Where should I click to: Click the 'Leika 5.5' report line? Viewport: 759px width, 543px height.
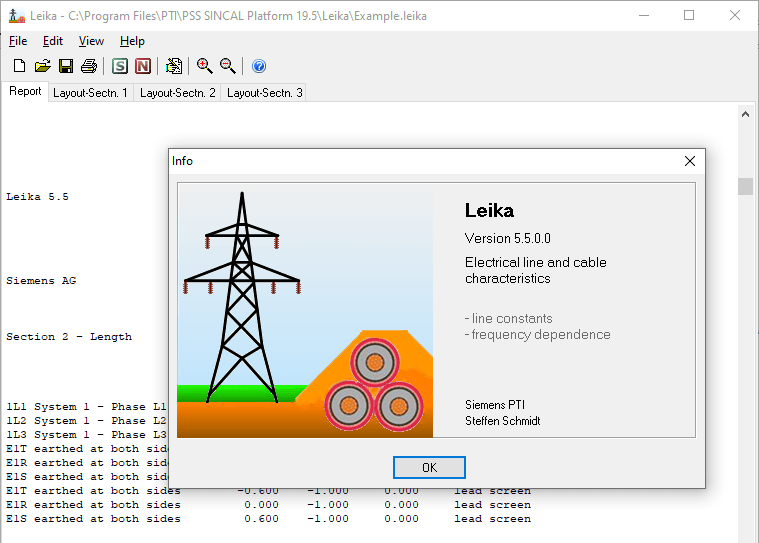[x=37, y=197]
